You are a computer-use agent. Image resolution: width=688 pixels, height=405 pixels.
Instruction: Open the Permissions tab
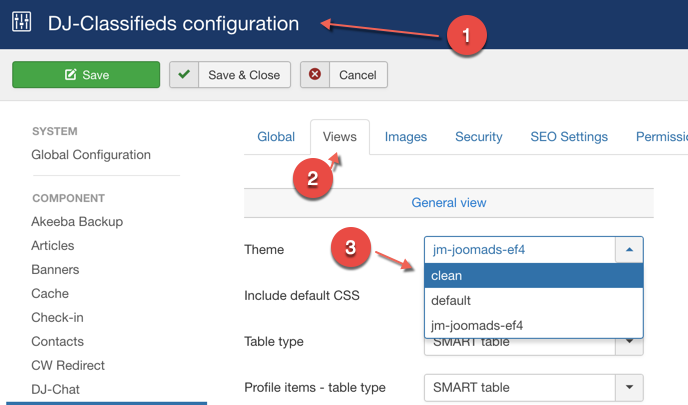[662, 136]
